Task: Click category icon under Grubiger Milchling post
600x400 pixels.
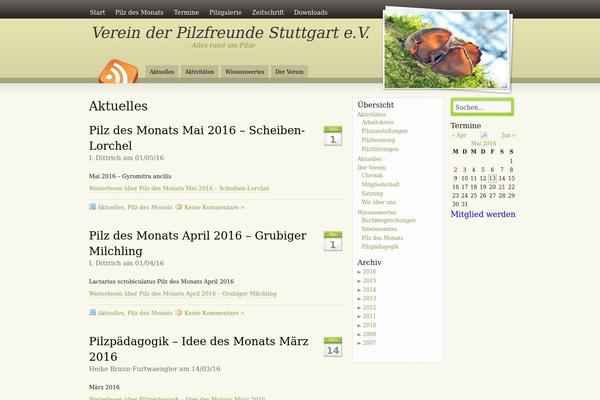Action: coord(92,312)
